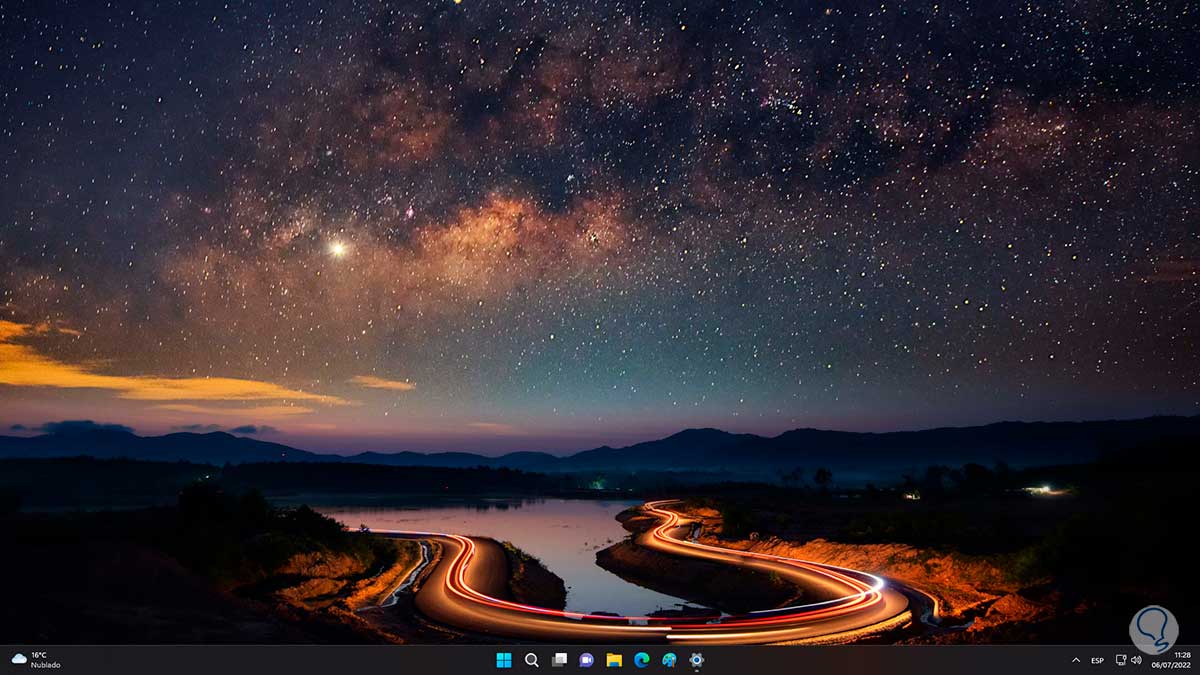Open the pinned app right of Edge

coord(669,660)
